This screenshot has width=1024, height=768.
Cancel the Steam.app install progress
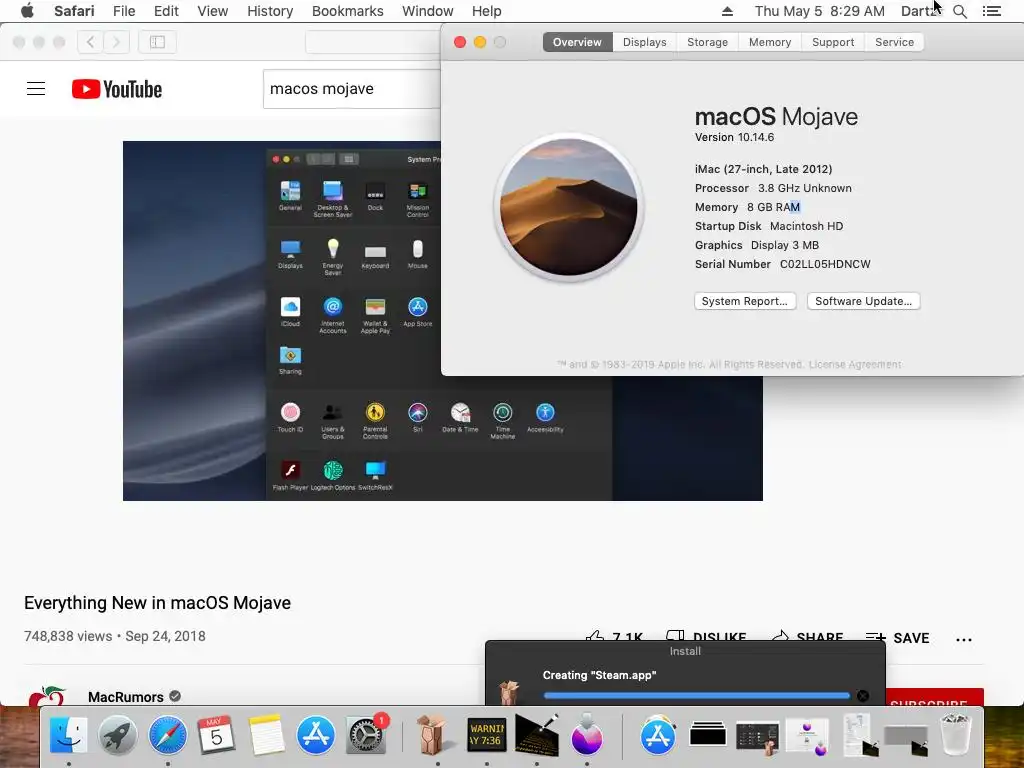[863, 696]
